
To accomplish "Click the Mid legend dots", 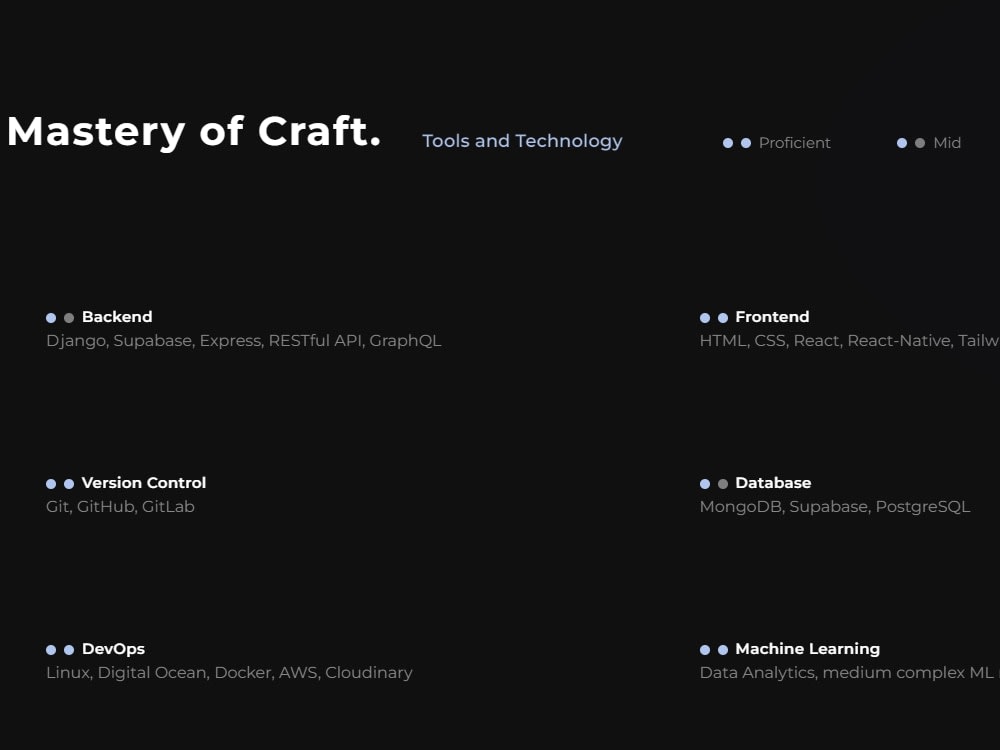I will click(x=911, y=143).
